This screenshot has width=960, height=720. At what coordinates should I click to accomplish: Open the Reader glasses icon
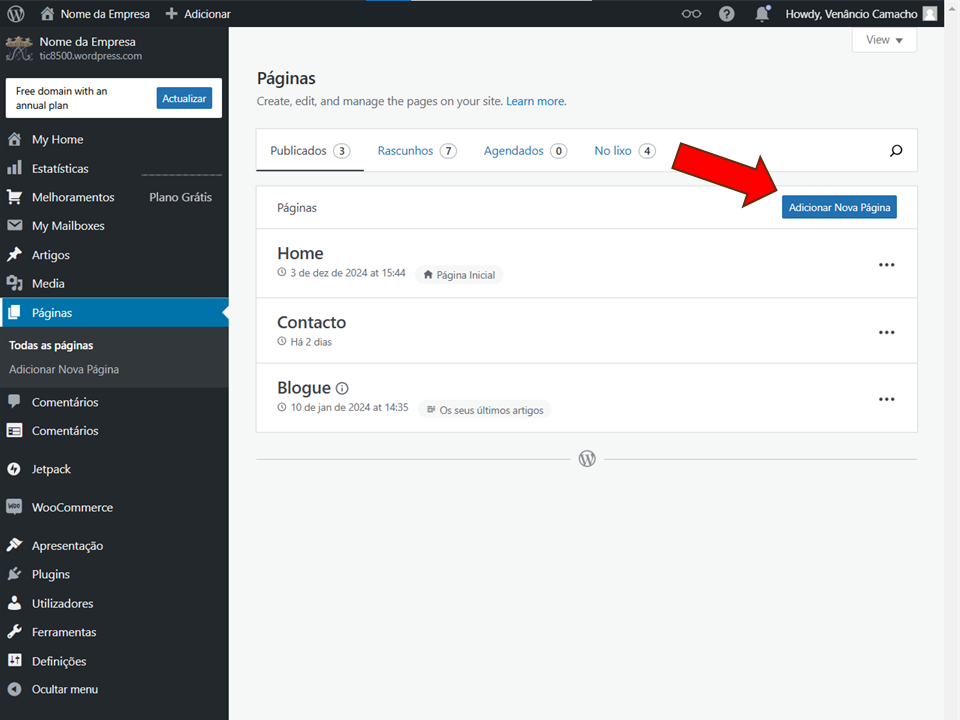[x=691, y=14]
